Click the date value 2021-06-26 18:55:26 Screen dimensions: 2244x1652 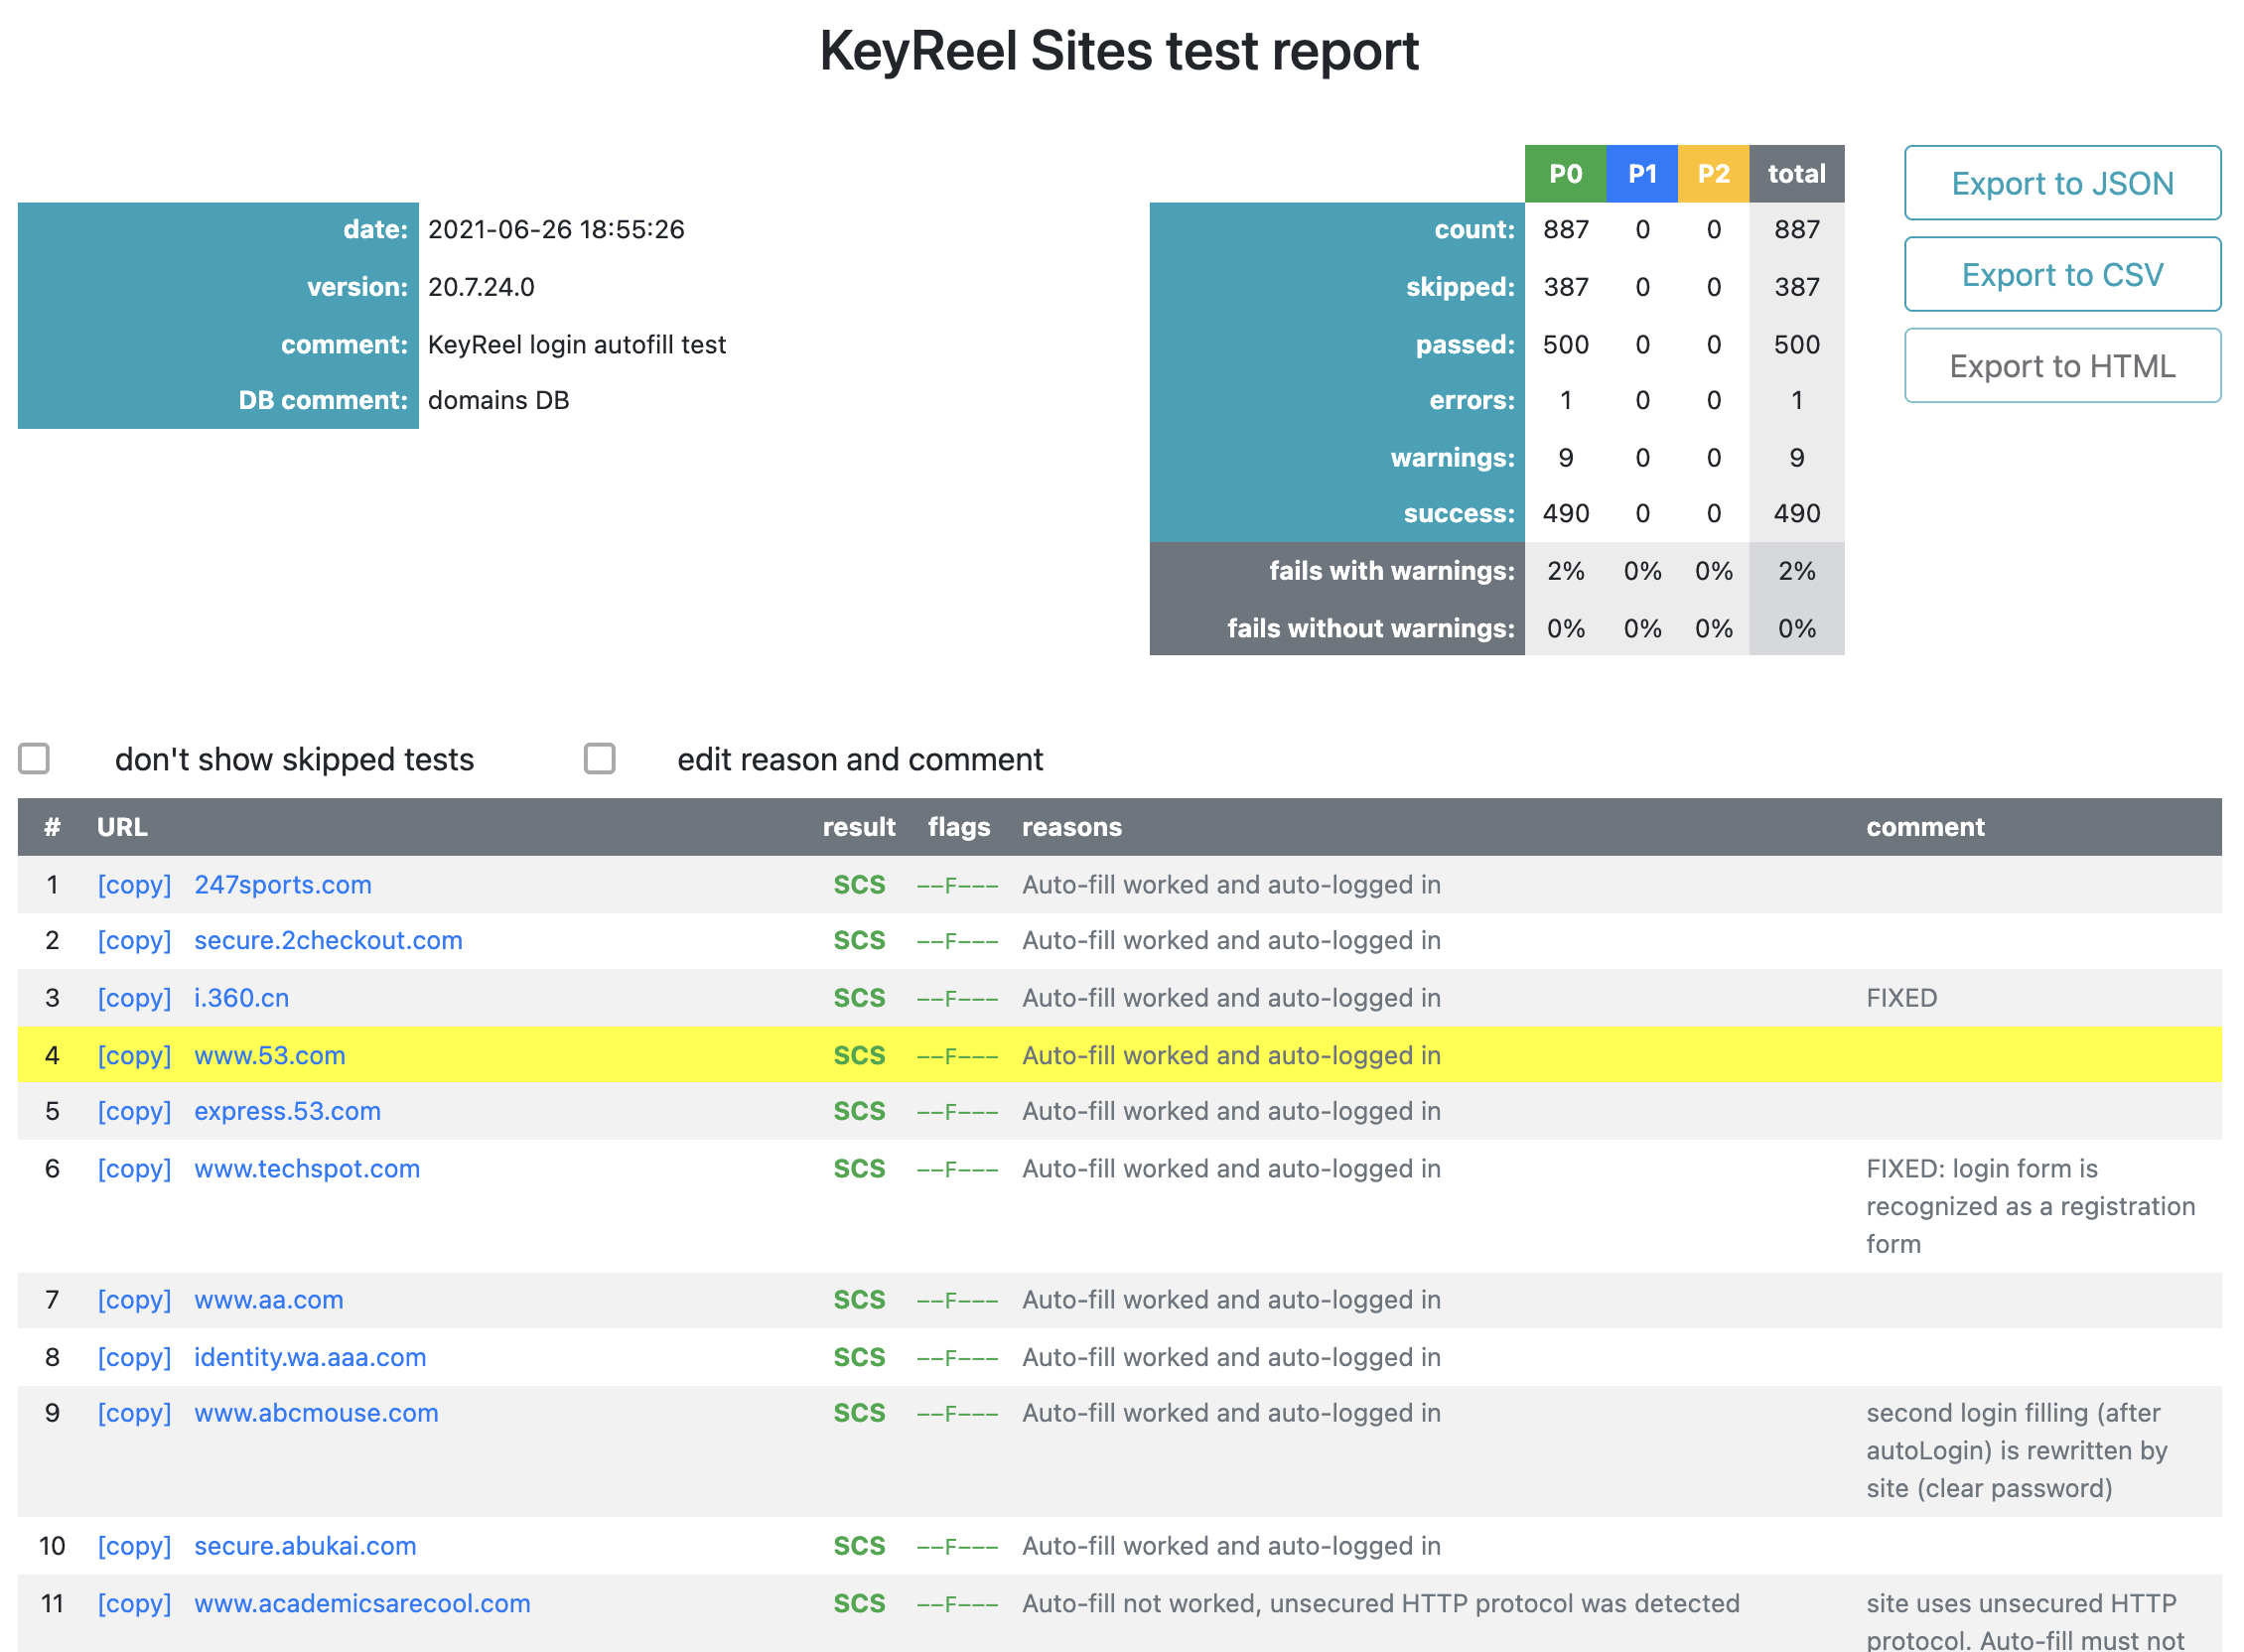click(556, 230)
